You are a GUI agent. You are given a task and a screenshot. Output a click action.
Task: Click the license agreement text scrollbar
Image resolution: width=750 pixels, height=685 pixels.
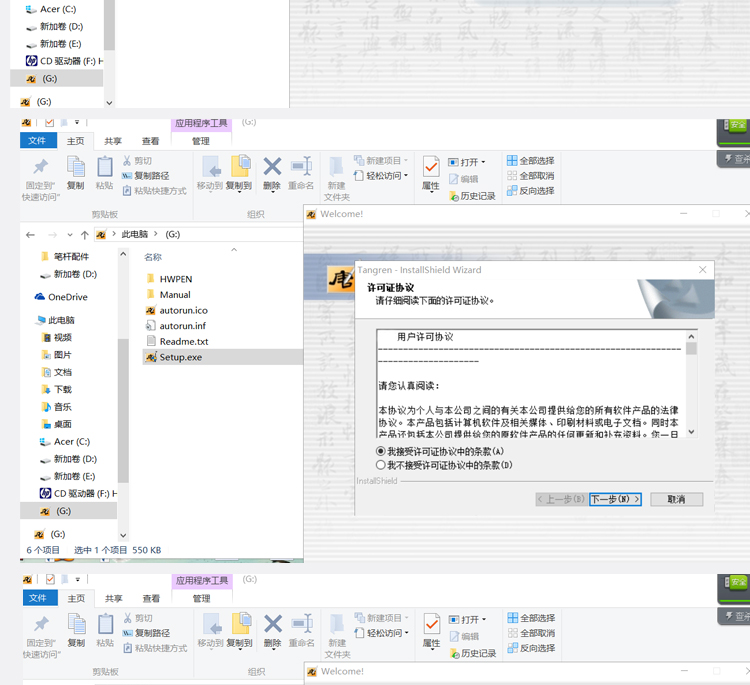click(691, 385)
